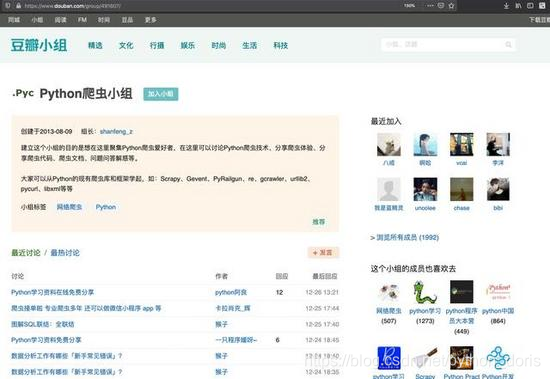Open the 网络爬虫 group icon with (507)
This screenshot has width=550, height=379.
pyautogui.click(x=389, y=292)
